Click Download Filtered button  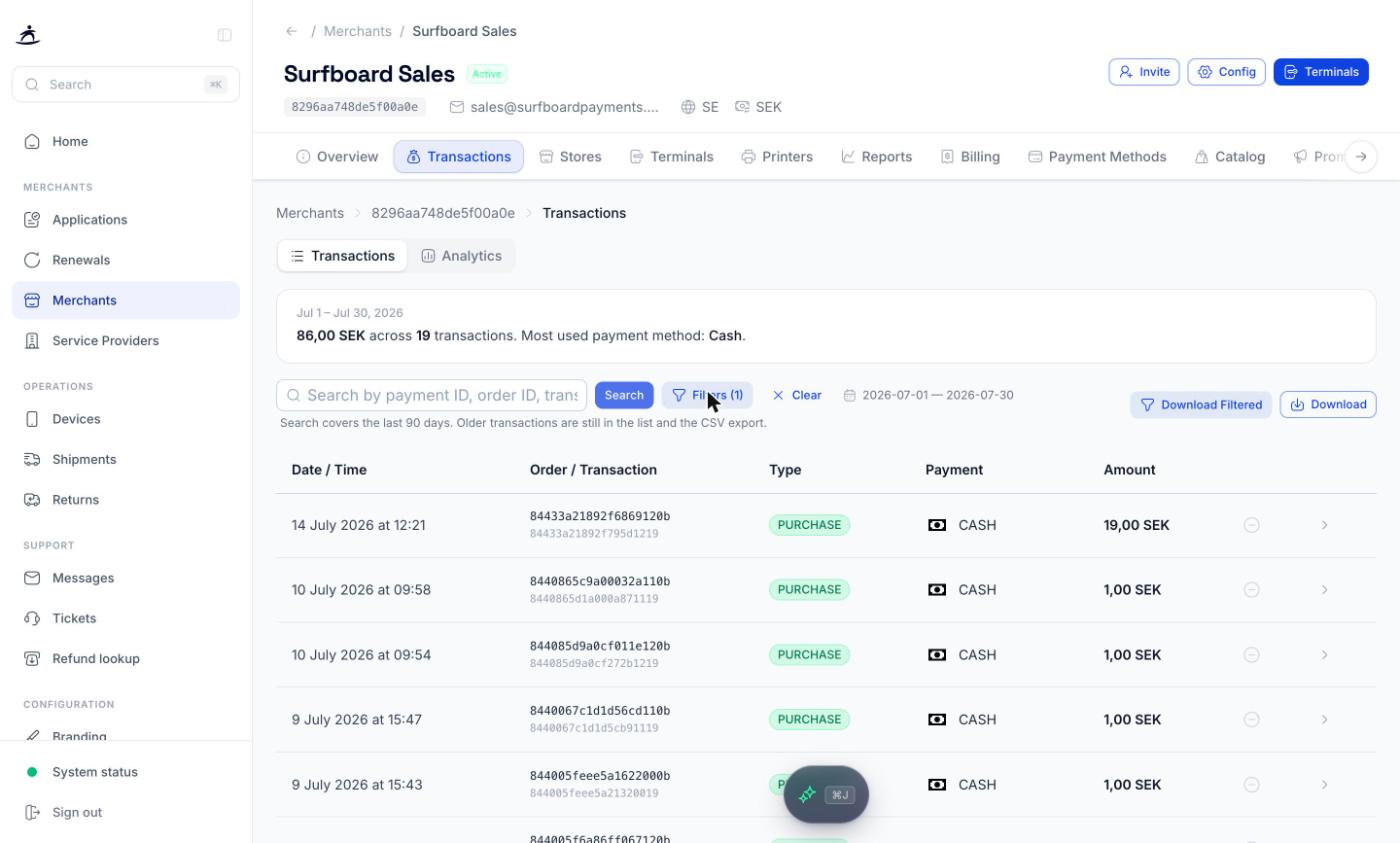(x=1201, y=405)
